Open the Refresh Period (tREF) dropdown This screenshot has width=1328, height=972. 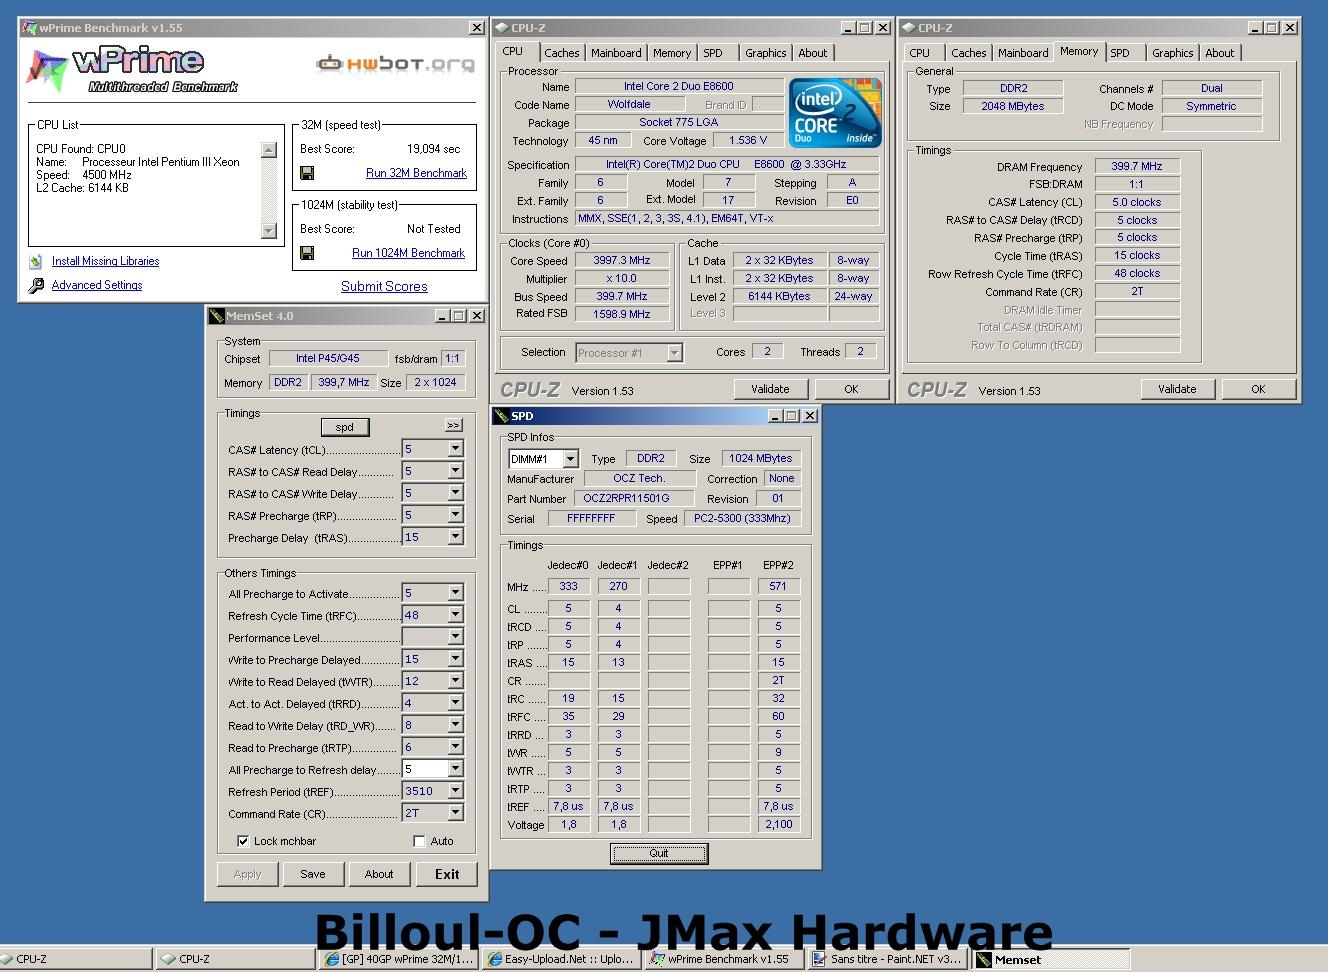pos(455,791)
